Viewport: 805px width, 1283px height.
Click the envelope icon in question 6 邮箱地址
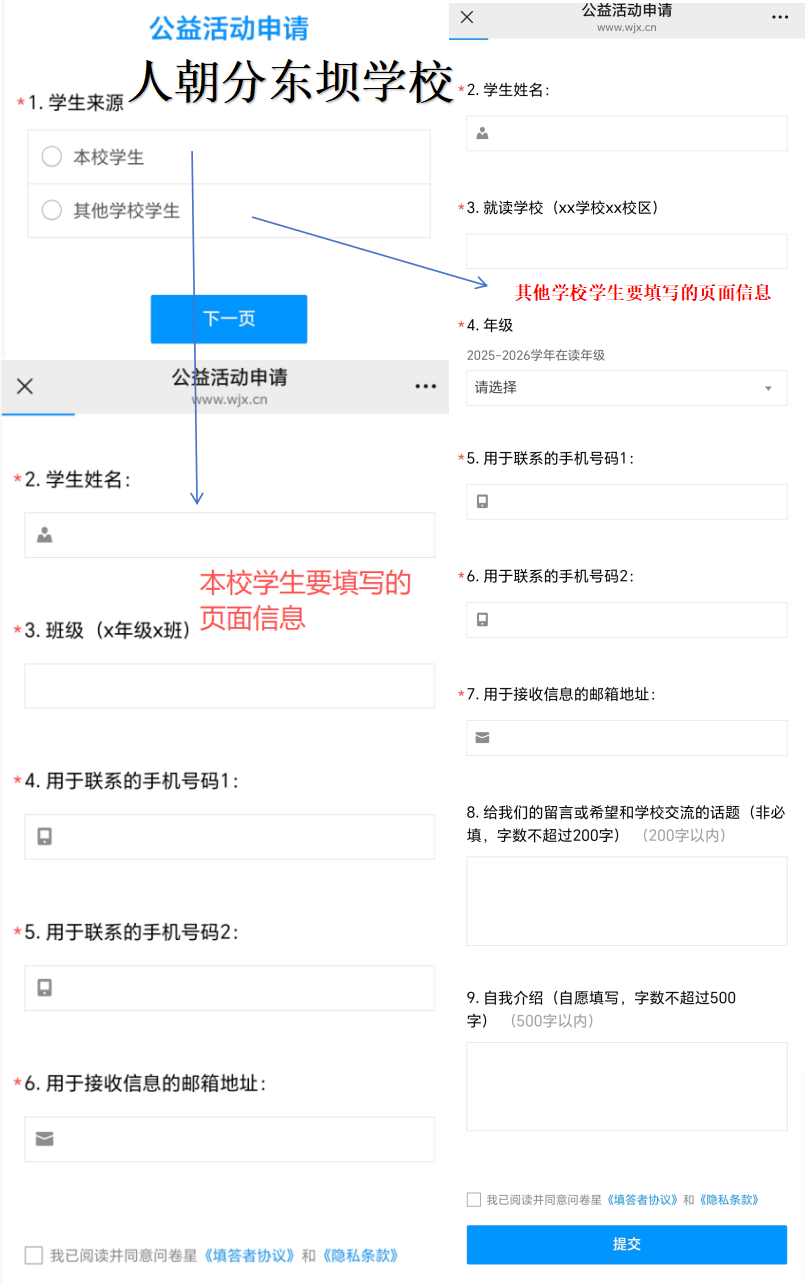point(44,1139)
